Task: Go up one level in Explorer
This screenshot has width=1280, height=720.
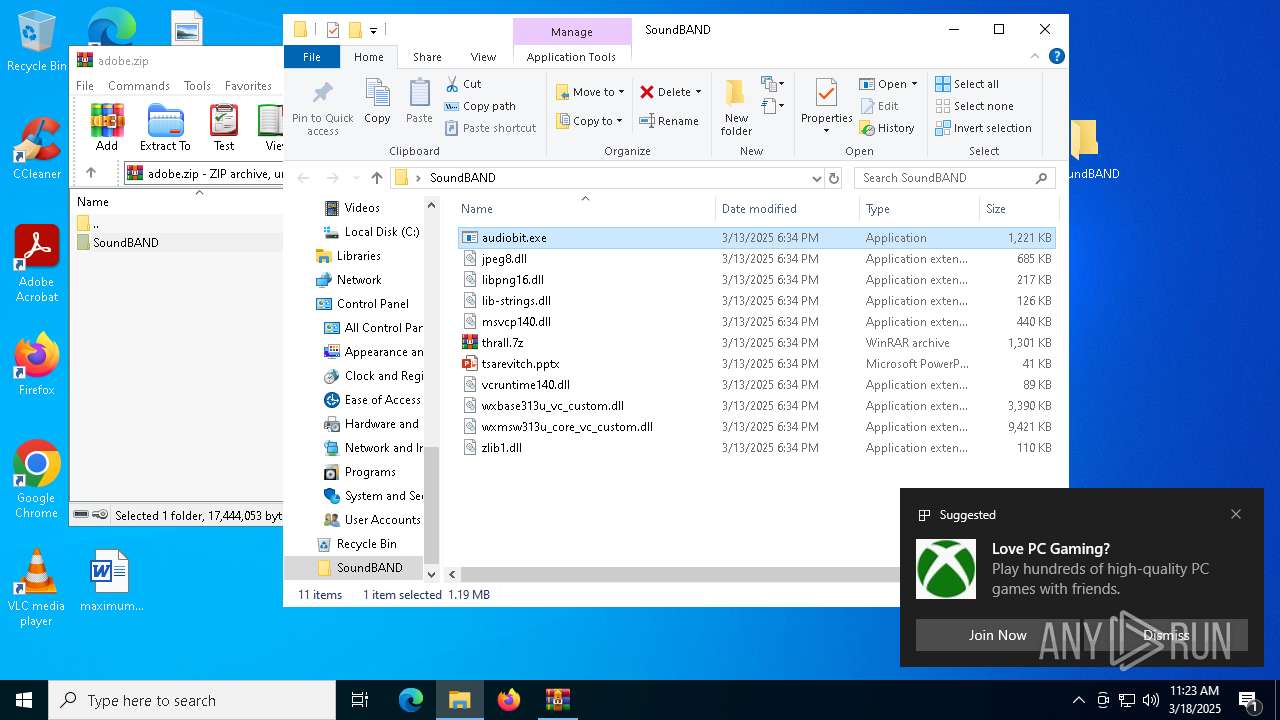Action: 376,178
